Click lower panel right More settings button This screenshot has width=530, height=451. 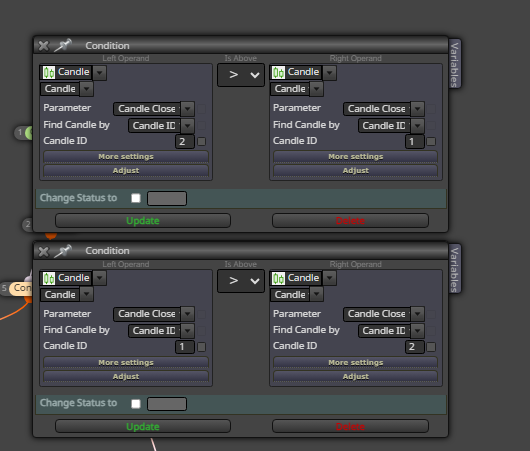pos(356,362)
